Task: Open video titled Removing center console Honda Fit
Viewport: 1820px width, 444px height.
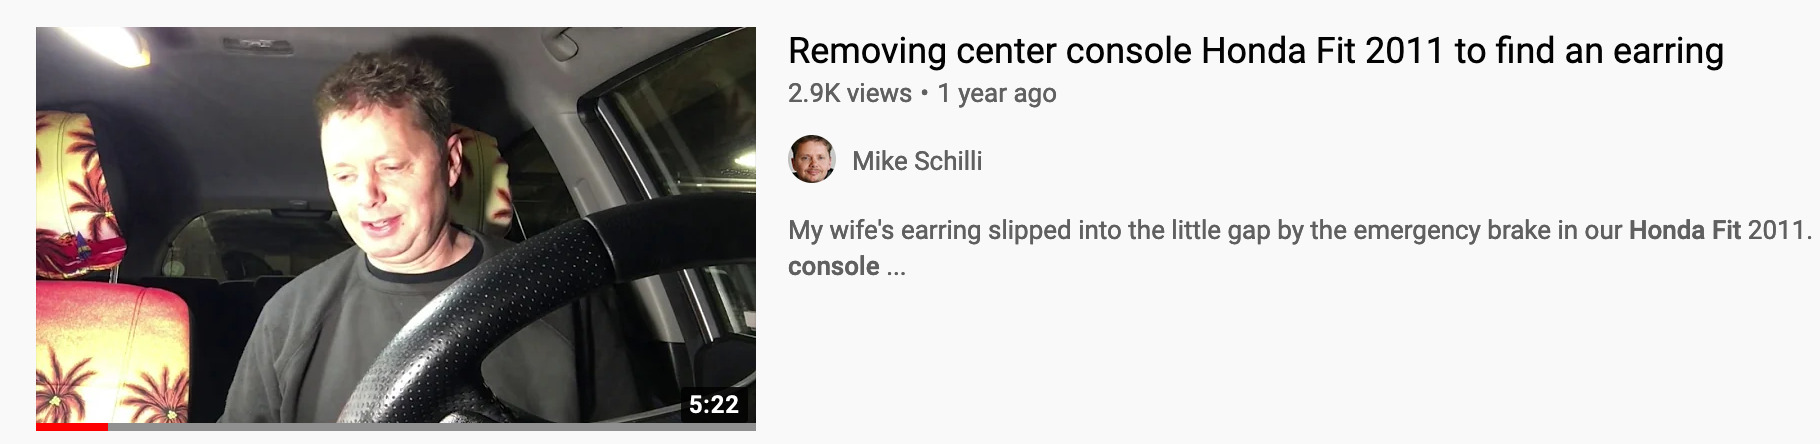Action: 1256,50
